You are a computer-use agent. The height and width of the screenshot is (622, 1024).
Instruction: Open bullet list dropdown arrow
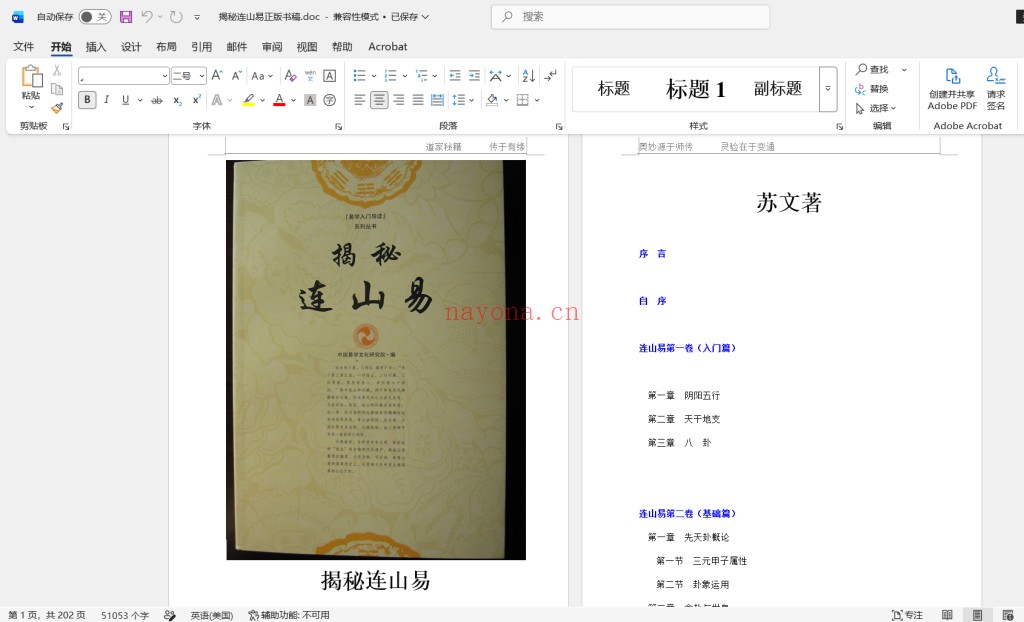coord(374,76)
